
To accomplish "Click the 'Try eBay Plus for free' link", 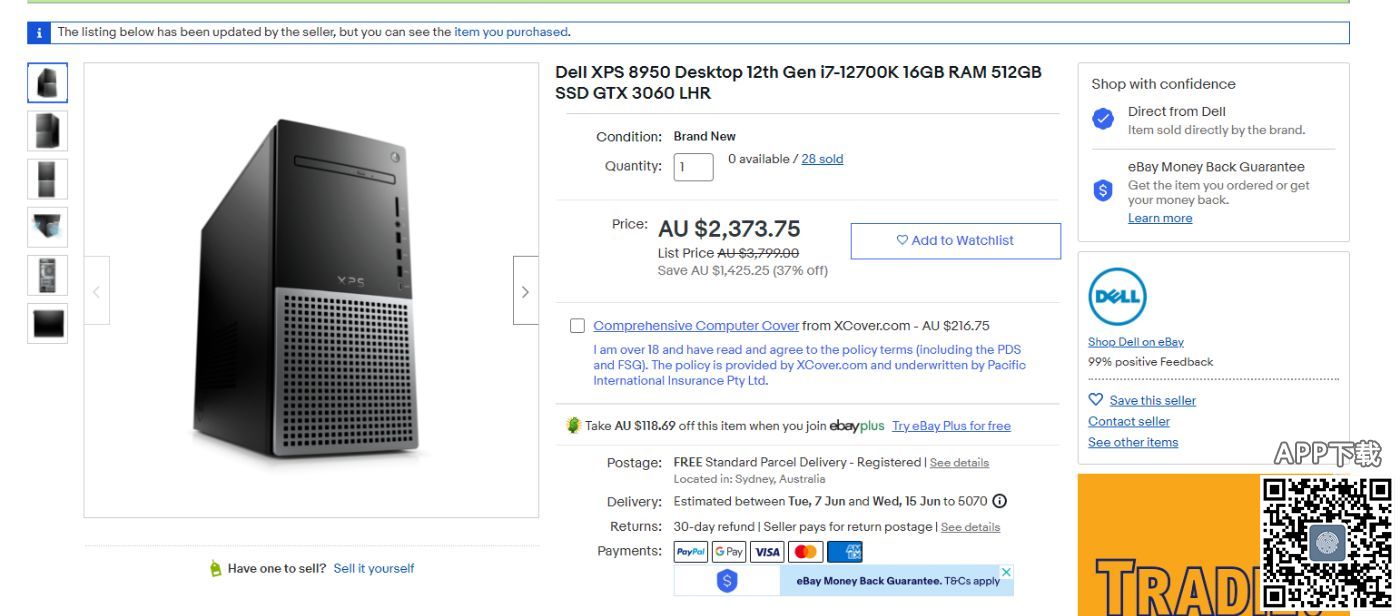I will pyautogui.click(x=951, y=426).
